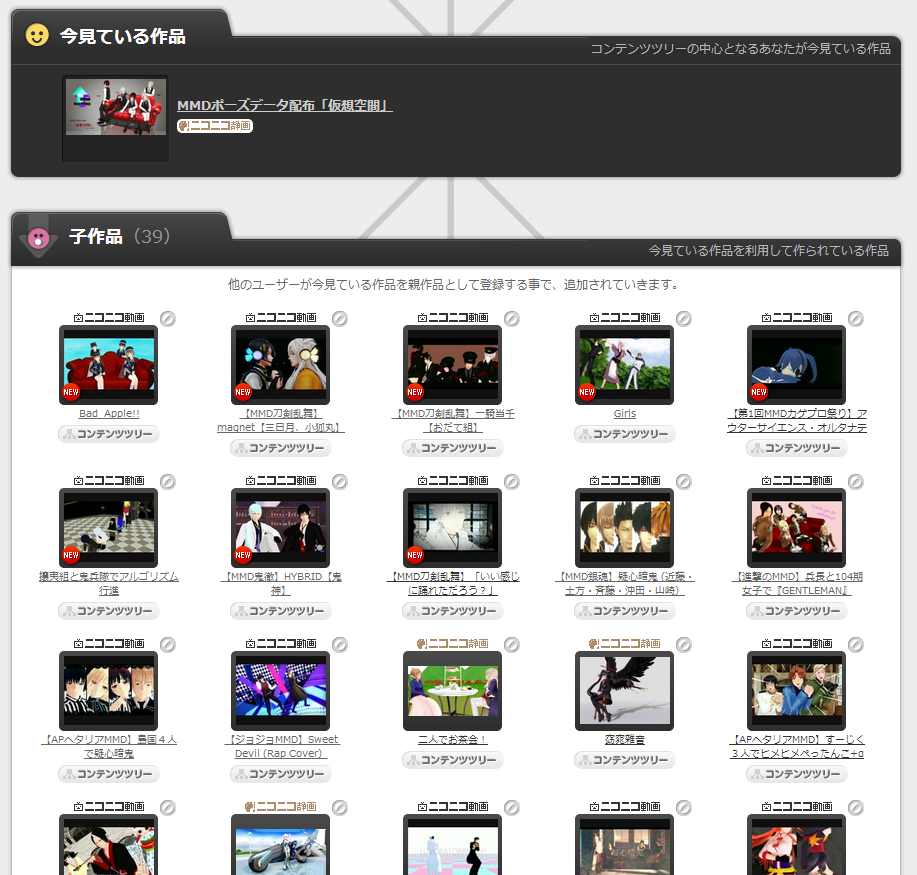Click the Girls video thumbnail
Image resolution: width=917 pixels, height=875 pixels.
625,364
